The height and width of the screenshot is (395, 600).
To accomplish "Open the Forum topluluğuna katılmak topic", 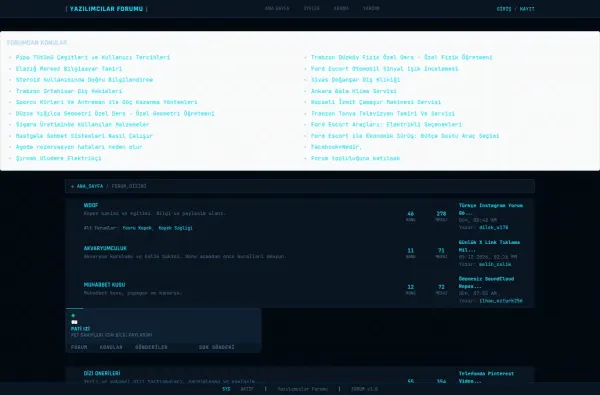I will 355,158.
